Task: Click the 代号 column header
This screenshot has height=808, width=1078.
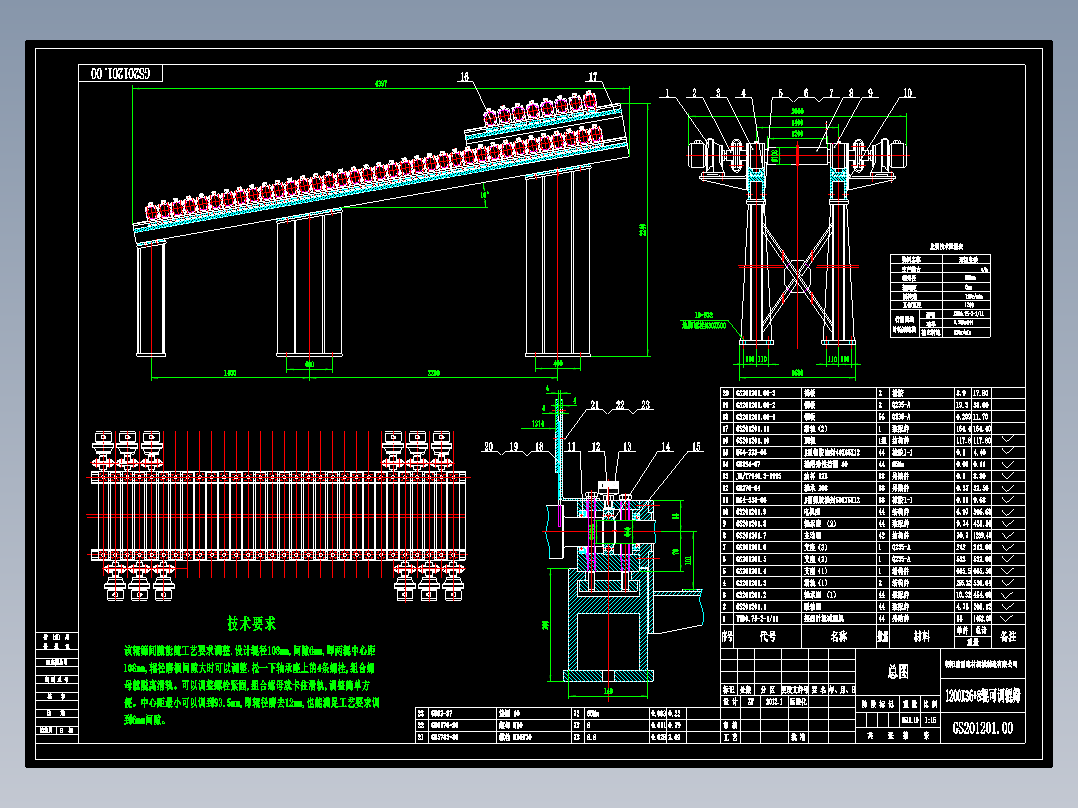Action: pyautogui.click(x=768, y=637)
